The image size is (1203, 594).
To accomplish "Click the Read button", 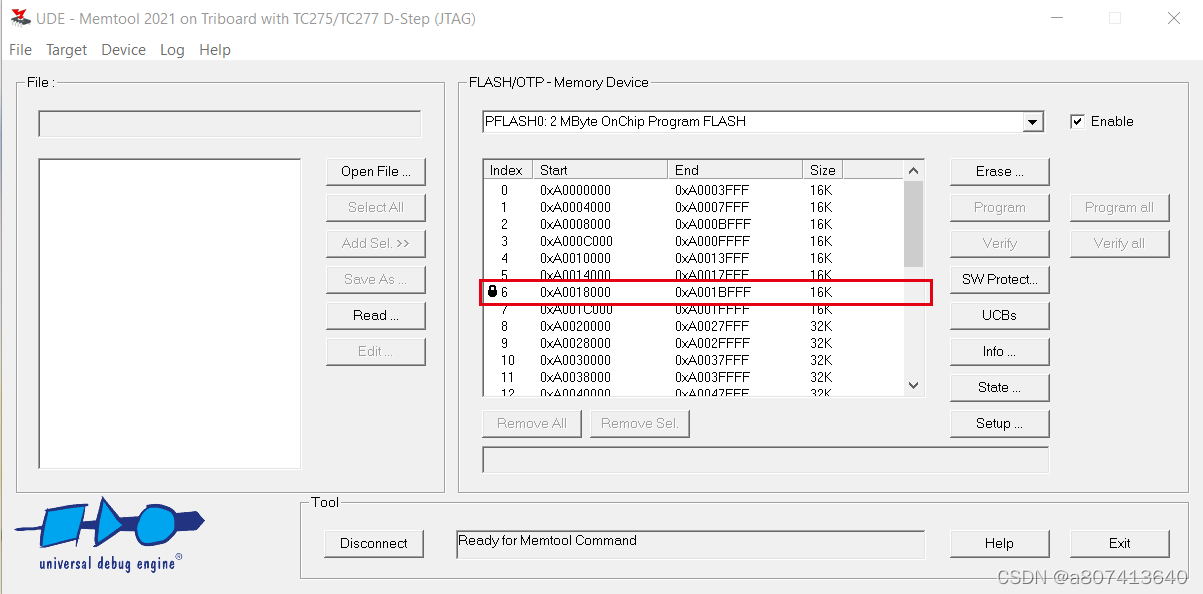I will [x=376, y=315].
